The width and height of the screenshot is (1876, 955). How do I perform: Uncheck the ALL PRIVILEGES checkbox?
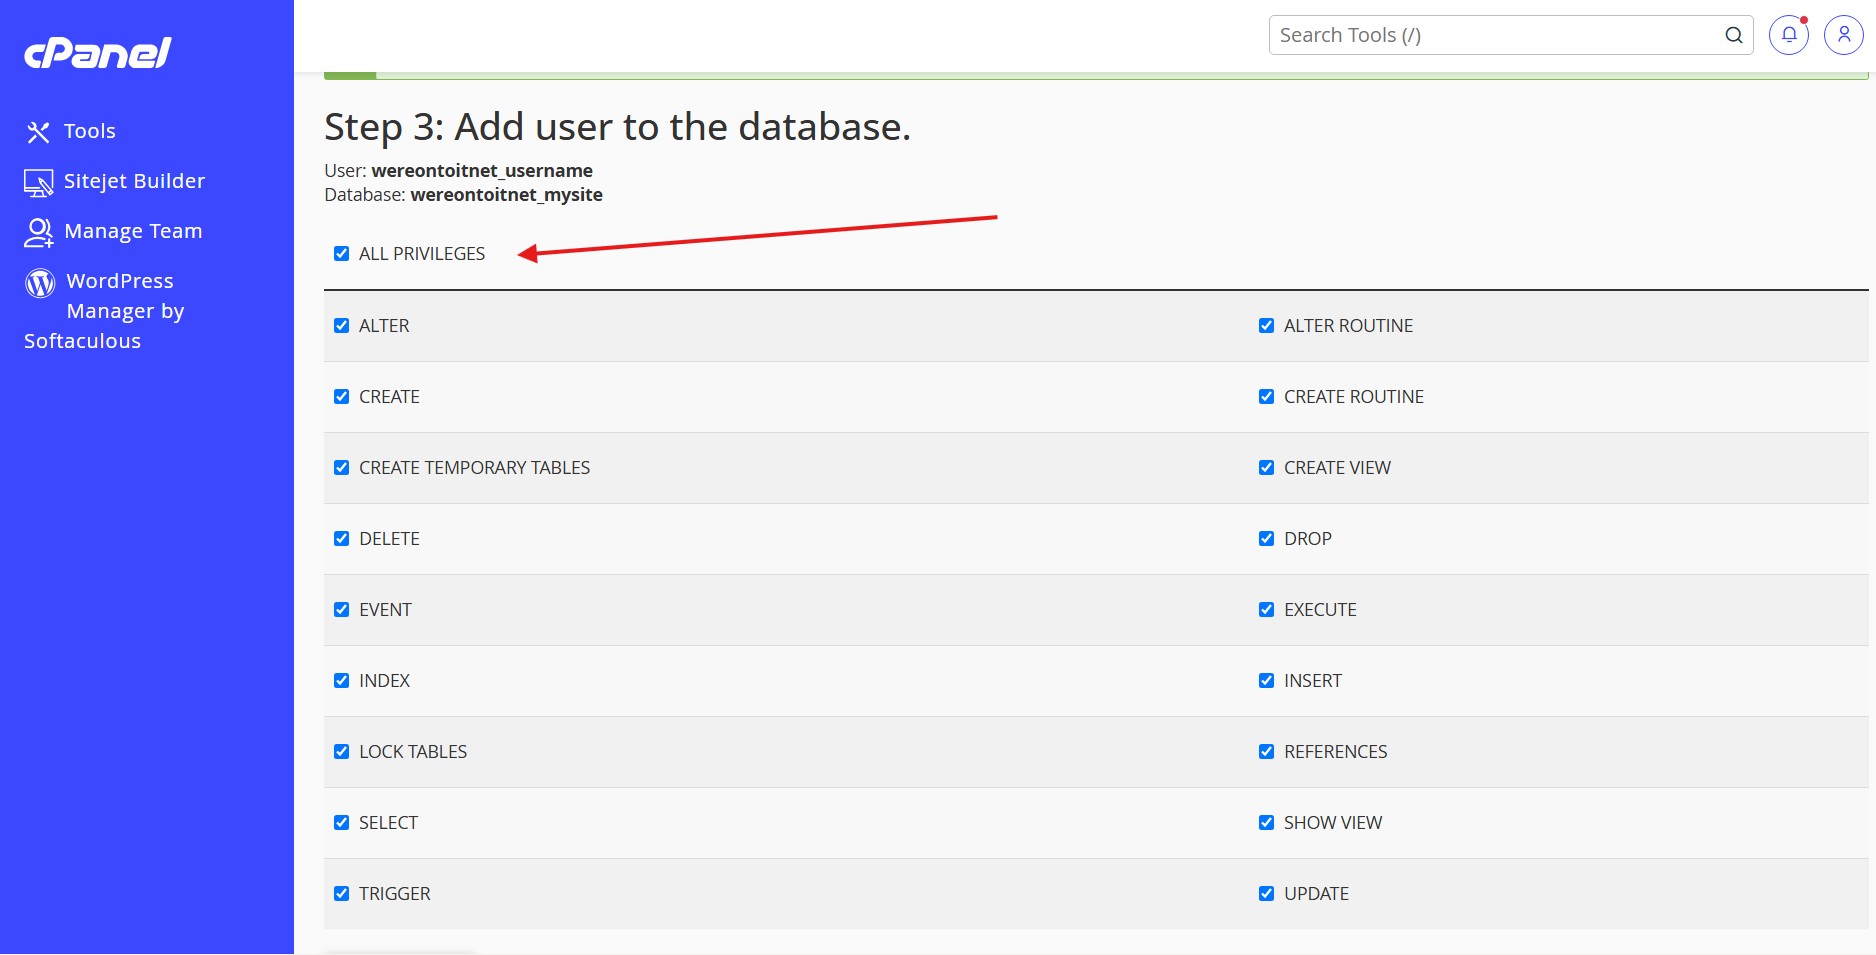(x=342, y=254)
